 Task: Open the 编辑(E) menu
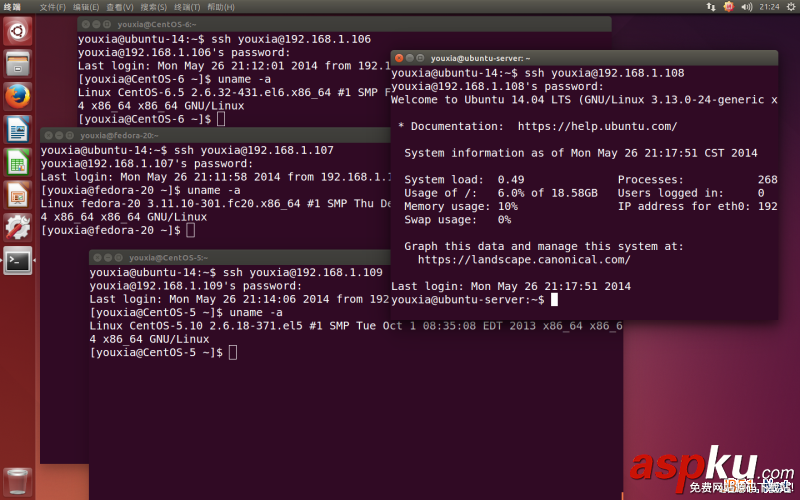click(x=86, y=7)
